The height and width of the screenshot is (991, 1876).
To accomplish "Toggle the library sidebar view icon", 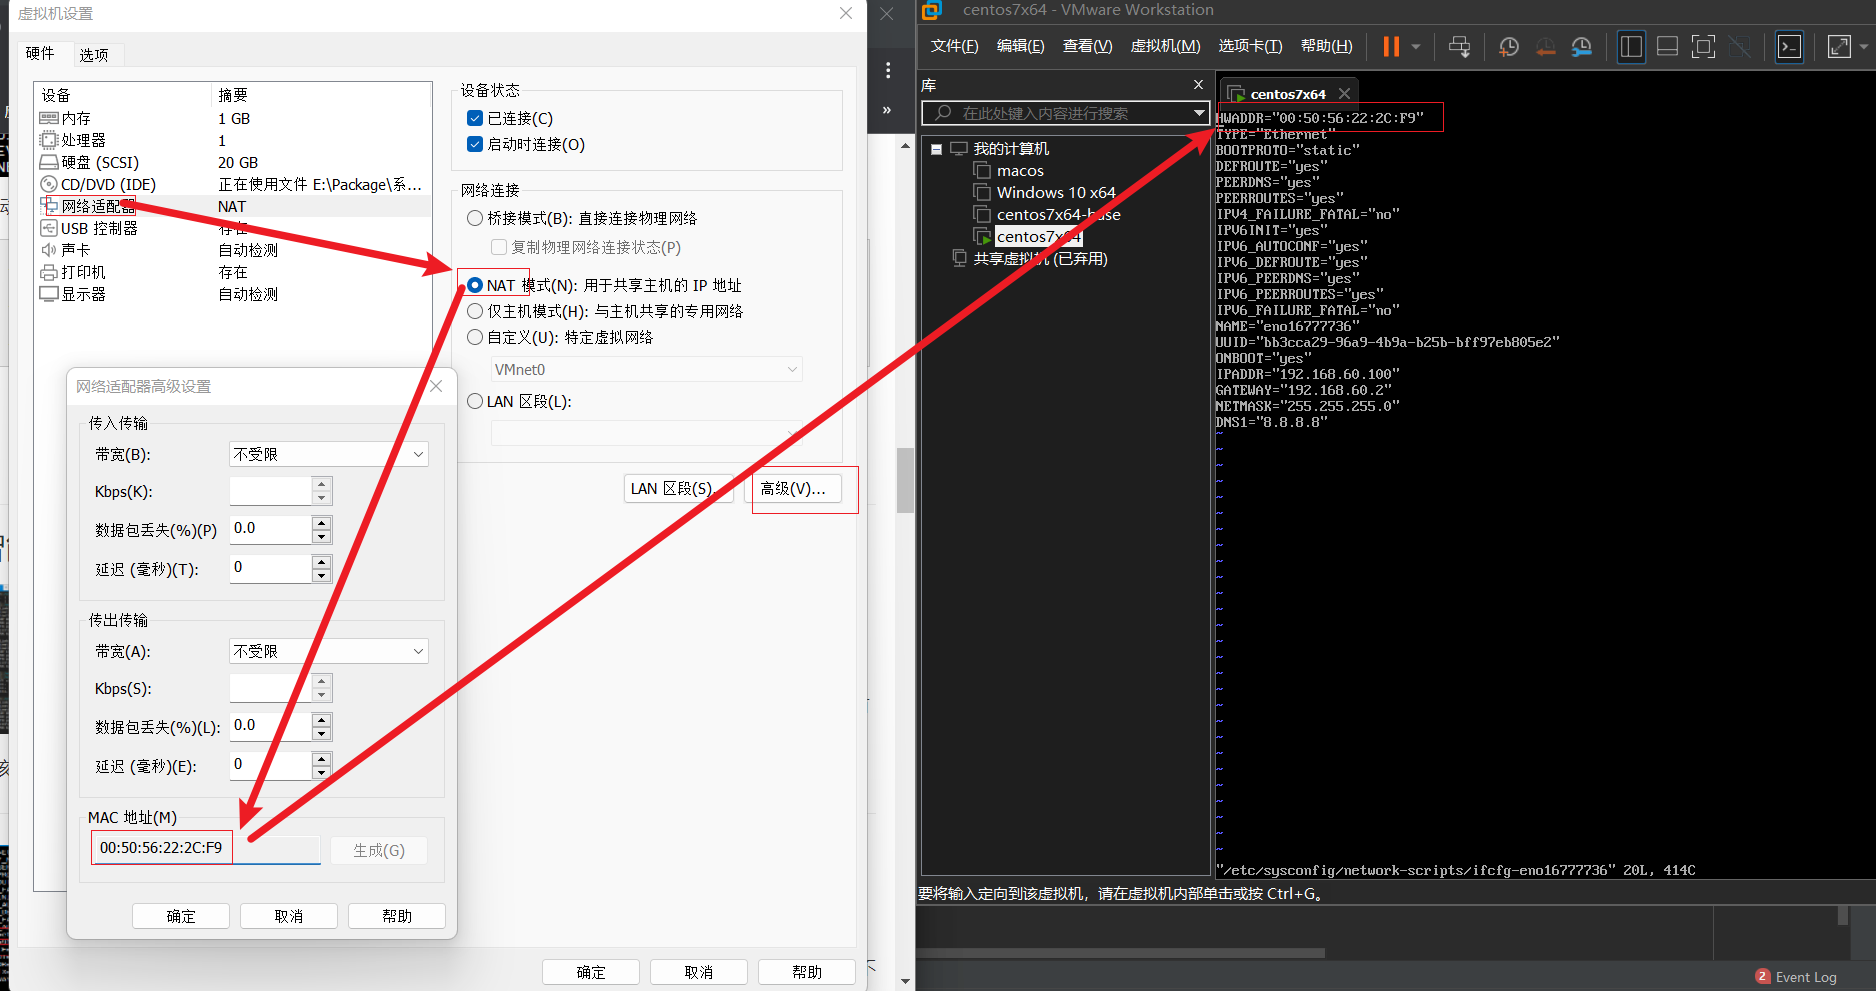I will pos(1631,46).
